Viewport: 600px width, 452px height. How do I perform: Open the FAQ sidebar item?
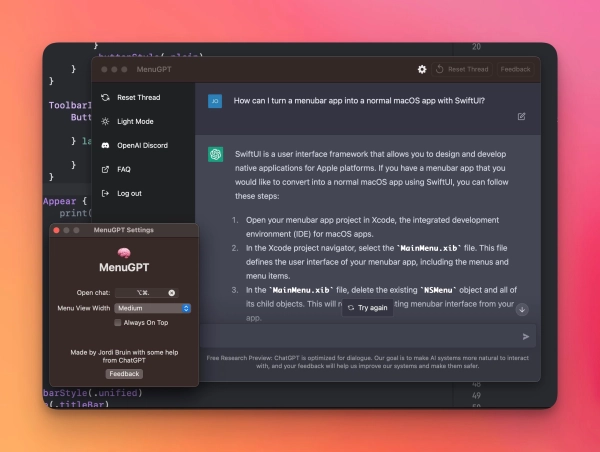123,169
